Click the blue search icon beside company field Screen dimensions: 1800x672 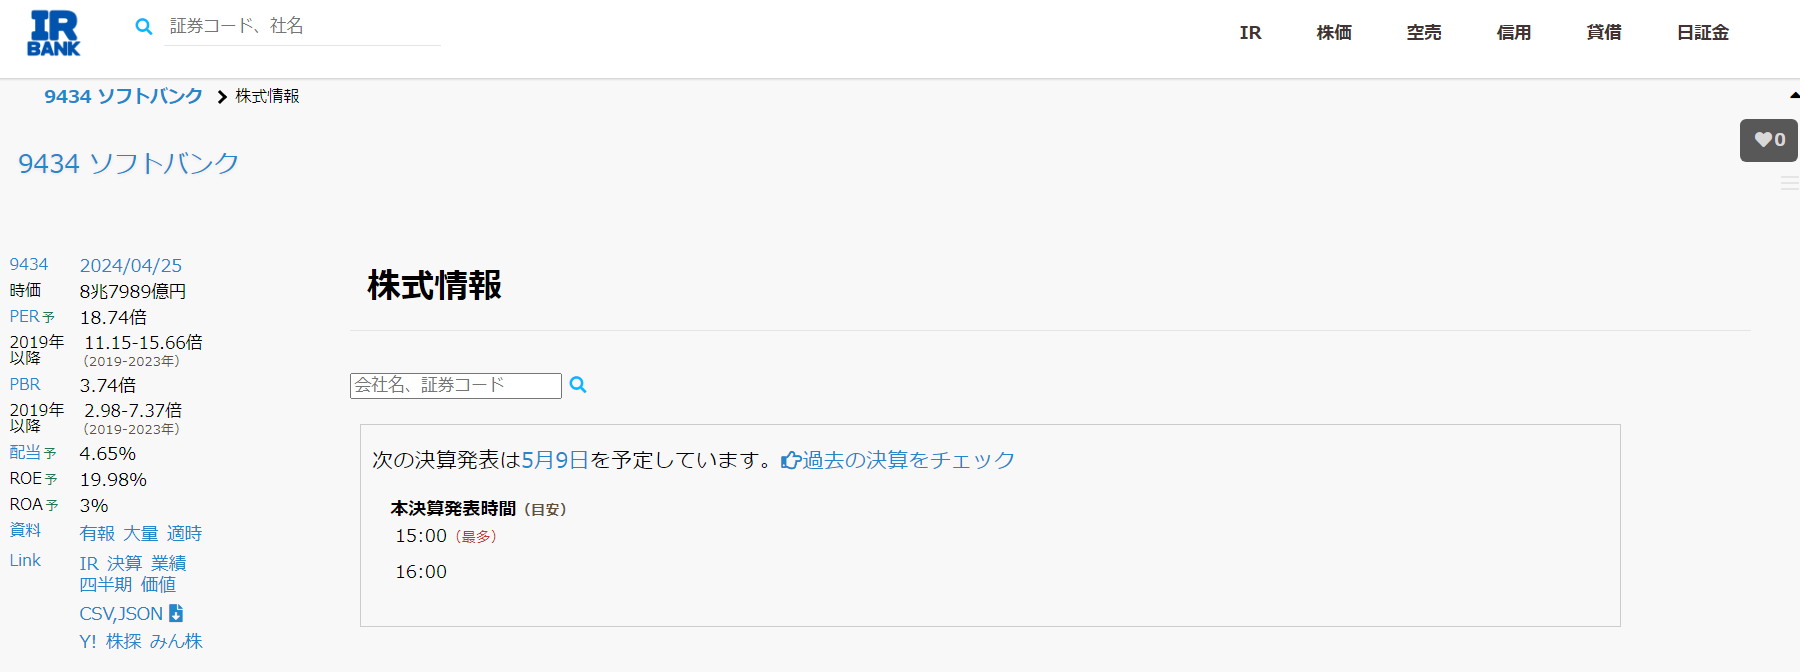(578, 385)
